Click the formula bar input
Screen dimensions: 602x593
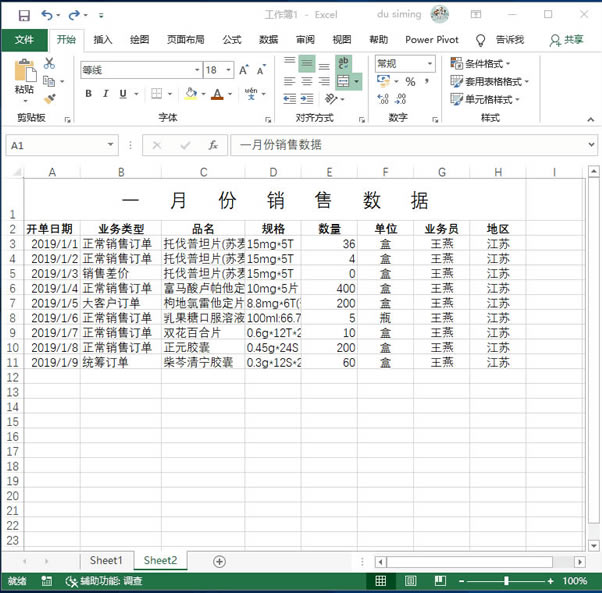(x=407, y=145)
